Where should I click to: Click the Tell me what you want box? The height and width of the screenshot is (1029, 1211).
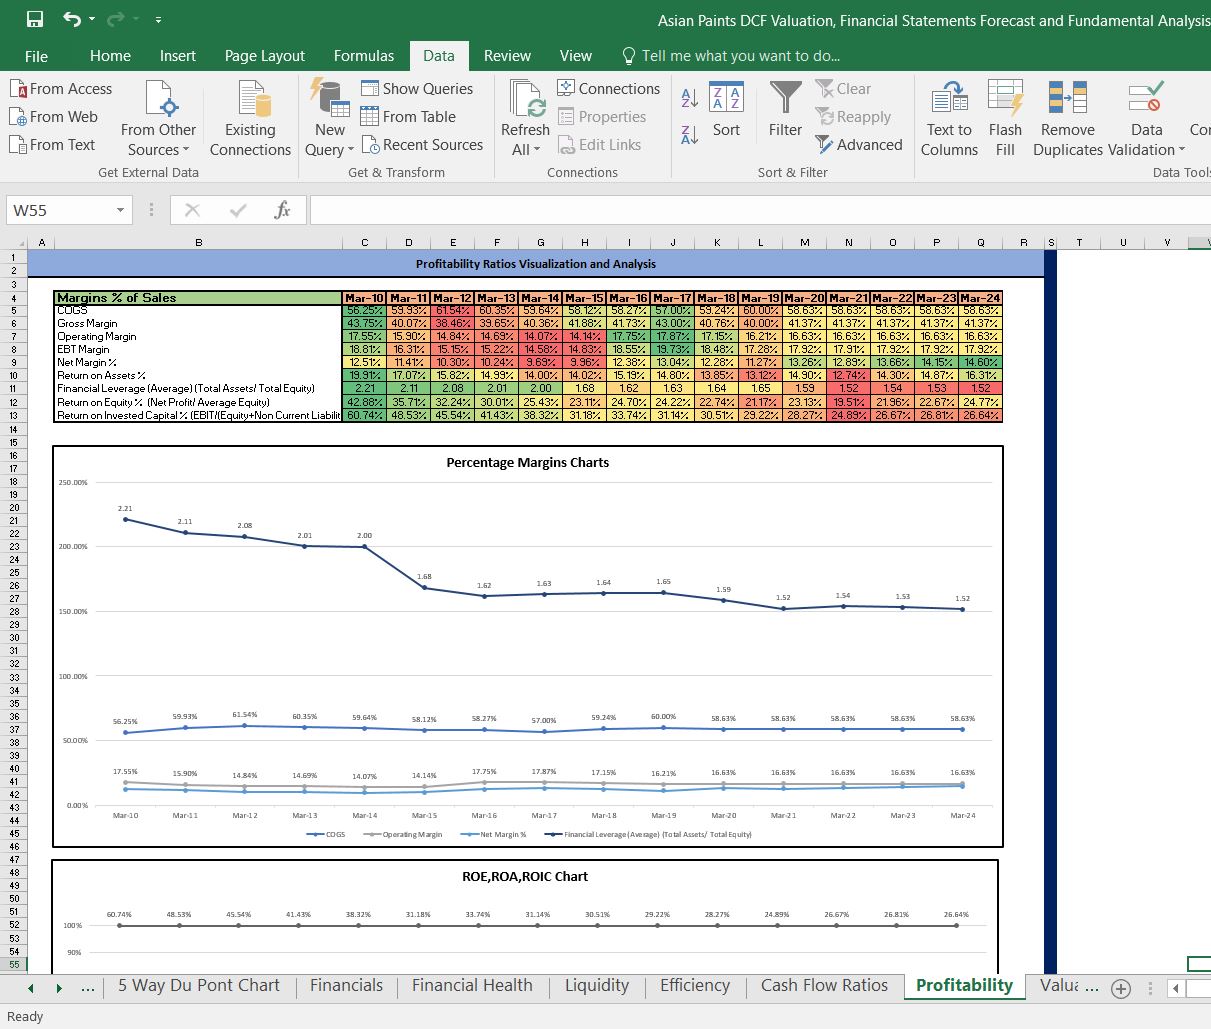[731, 56]
